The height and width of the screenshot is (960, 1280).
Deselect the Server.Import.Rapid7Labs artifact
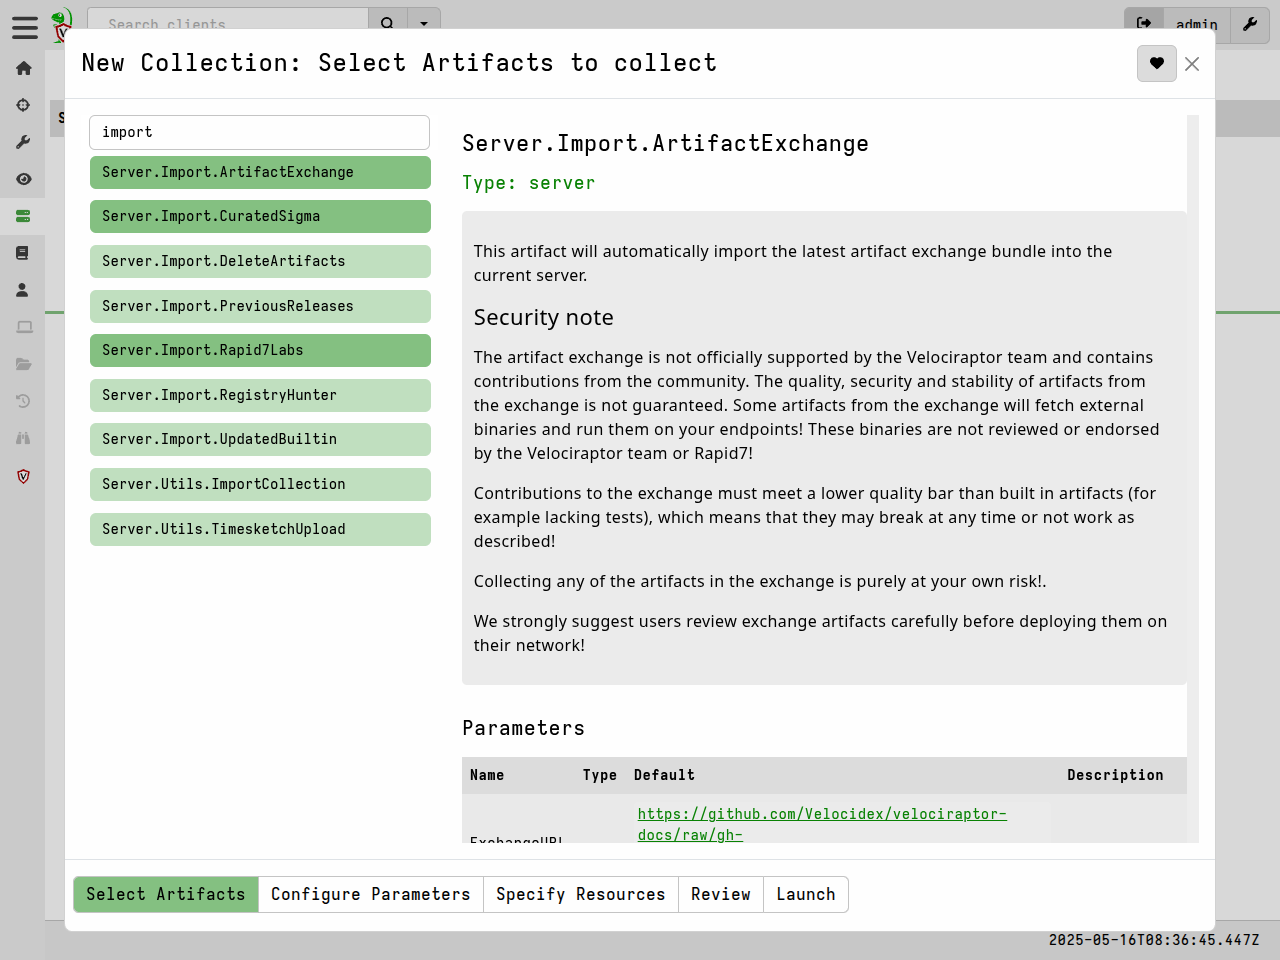260,350
